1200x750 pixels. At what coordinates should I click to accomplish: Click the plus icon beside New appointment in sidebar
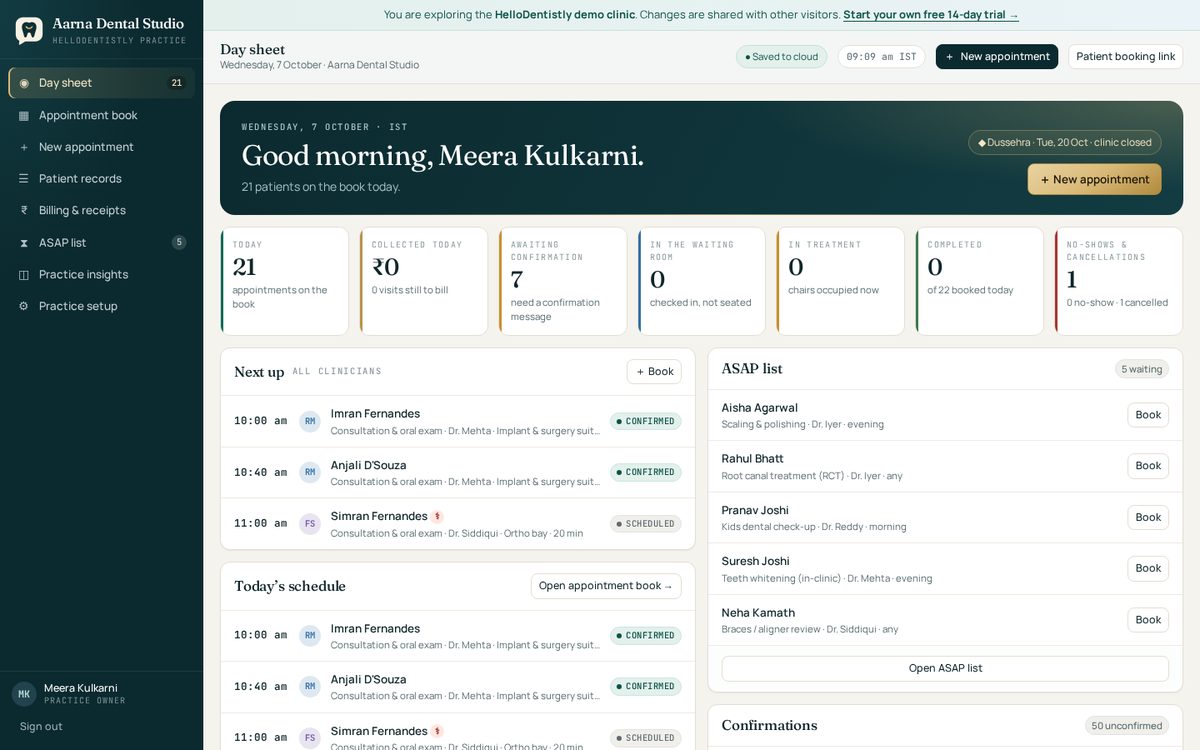(24, 147)
